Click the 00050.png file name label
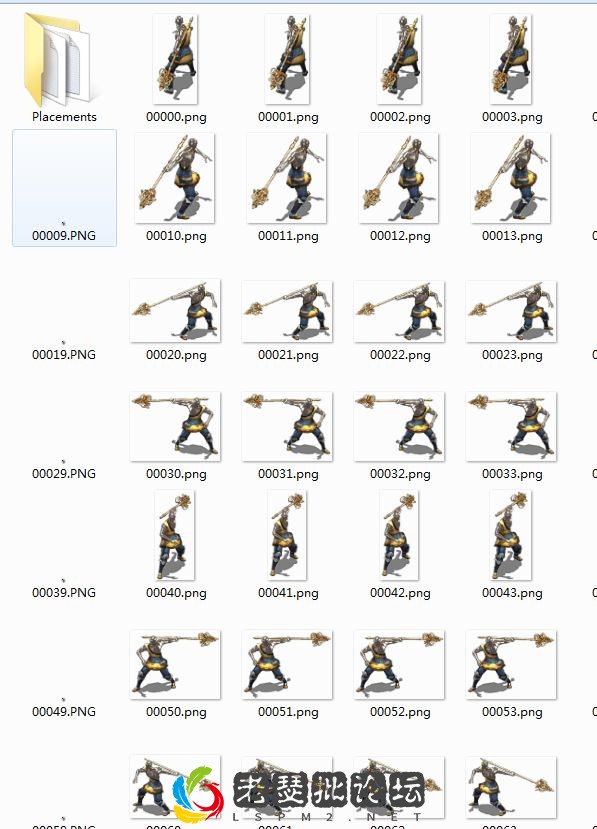 (x=176, y=712)
